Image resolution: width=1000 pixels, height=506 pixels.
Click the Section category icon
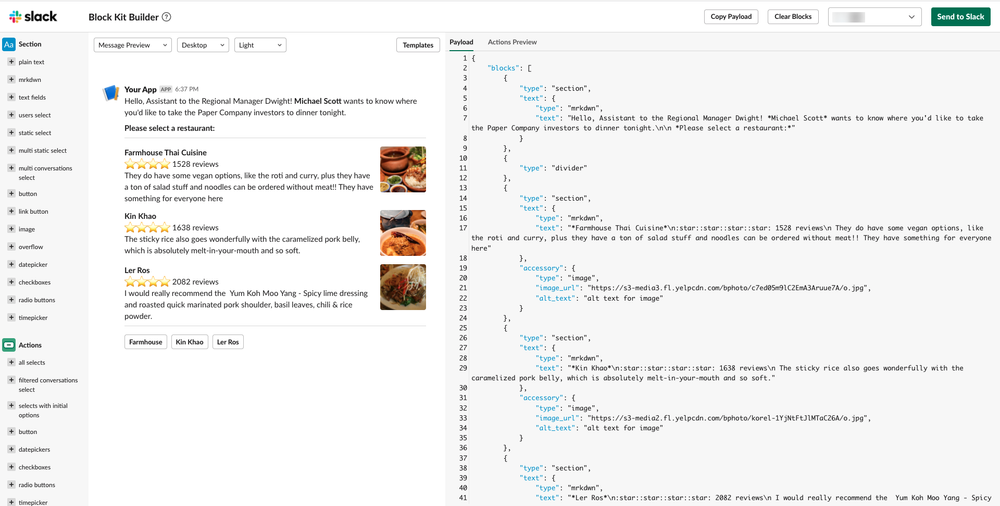pos(9,44)
